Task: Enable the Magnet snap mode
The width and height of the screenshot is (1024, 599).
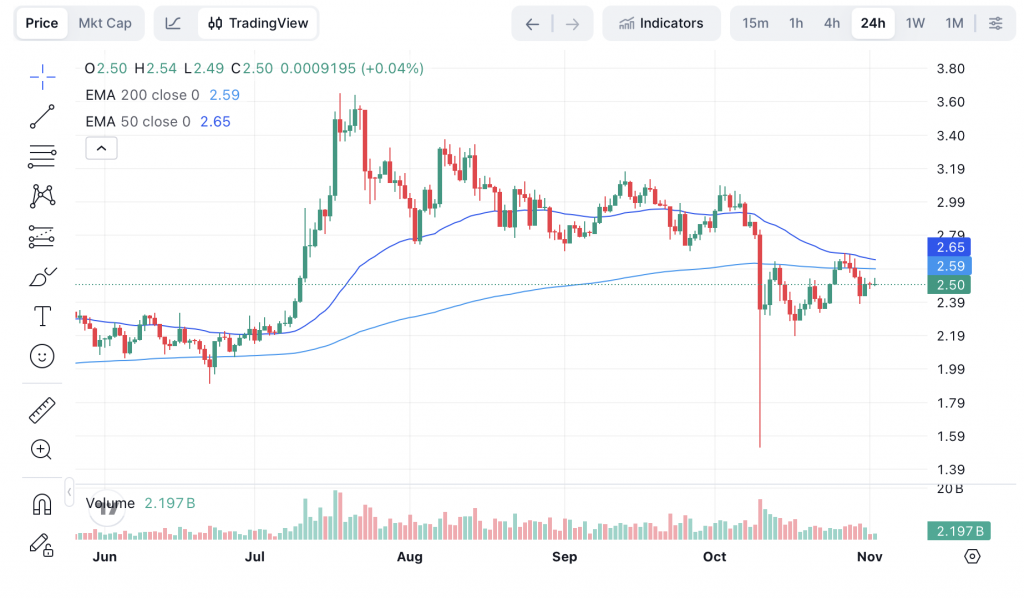Action: click(x=41, y=504)
